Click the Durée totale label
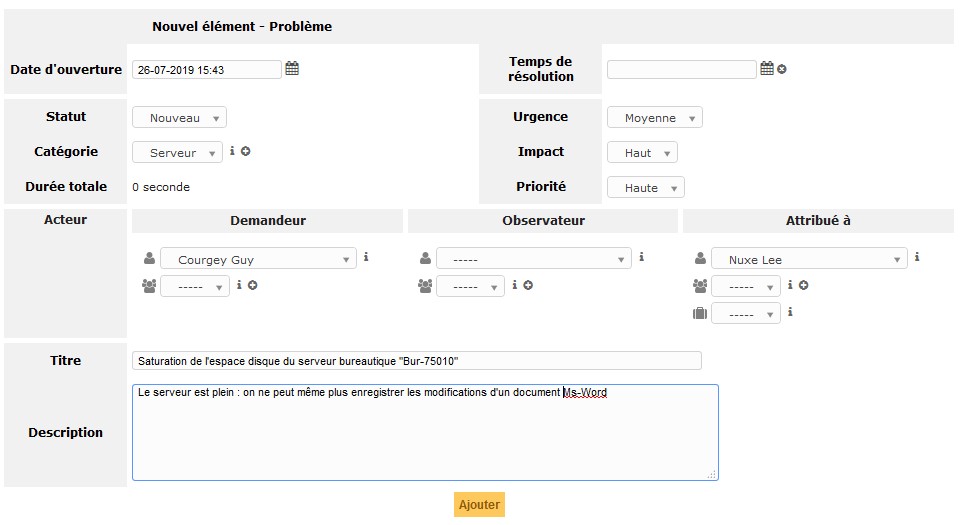963x525 pixels. pyautogui.click(x=66, y=186)
